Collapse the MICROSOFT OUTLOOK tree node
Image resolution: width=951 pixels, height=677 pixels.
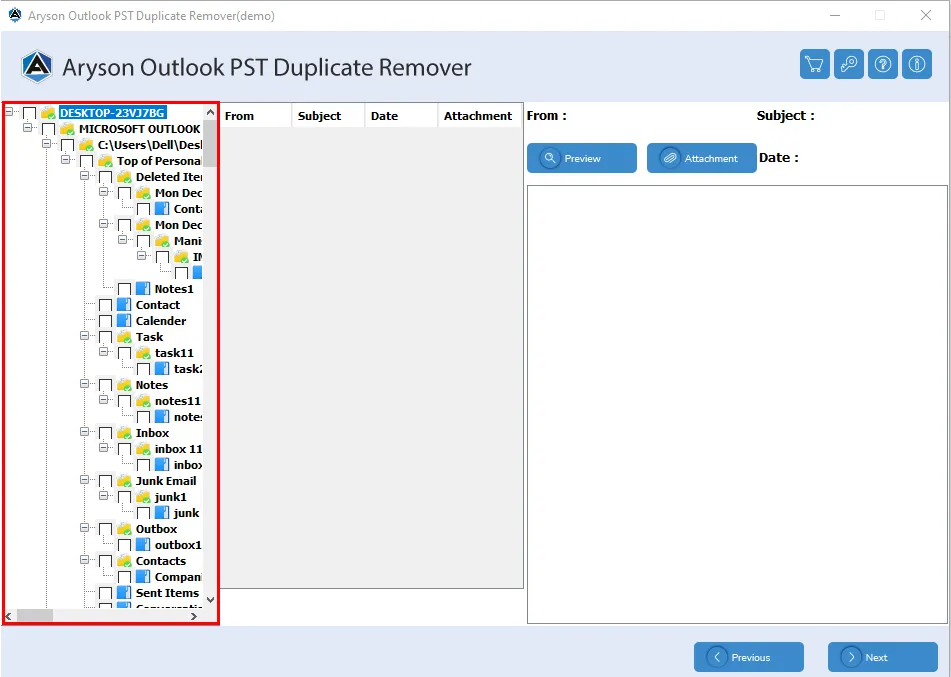click(x=27, y=127)
